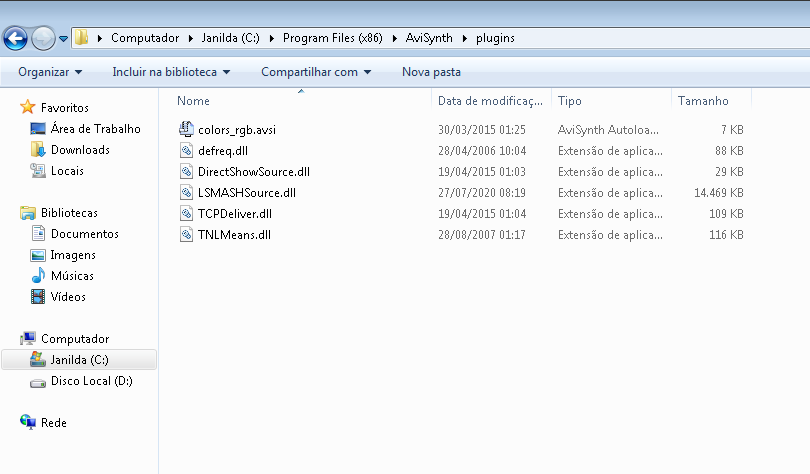
Task: Click the Documentos library icon
Action: point(38,234)
